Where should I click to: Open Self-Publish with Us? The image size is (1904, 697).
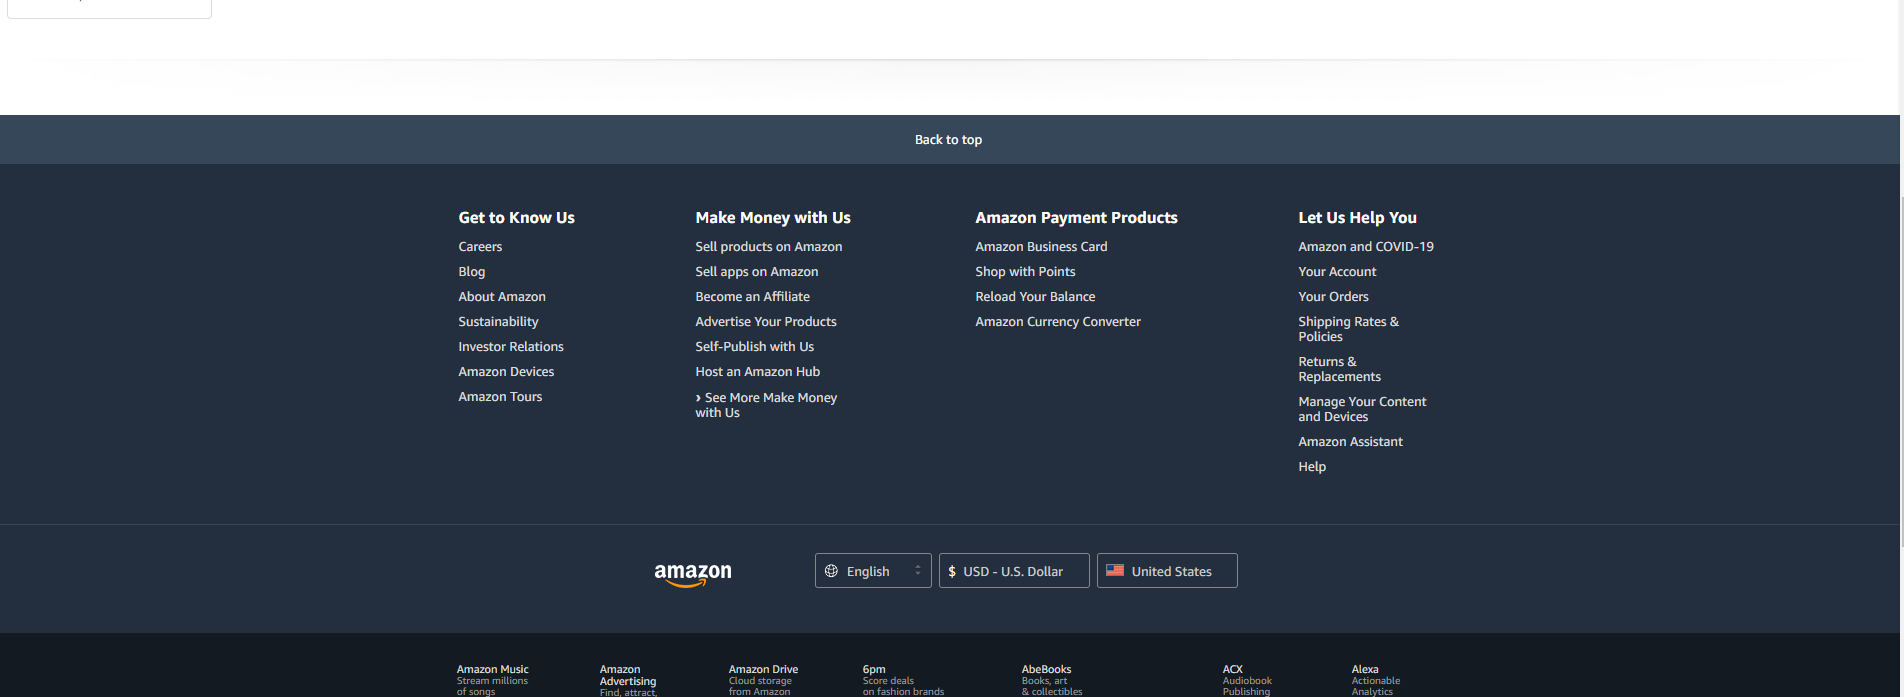point(755,347)
